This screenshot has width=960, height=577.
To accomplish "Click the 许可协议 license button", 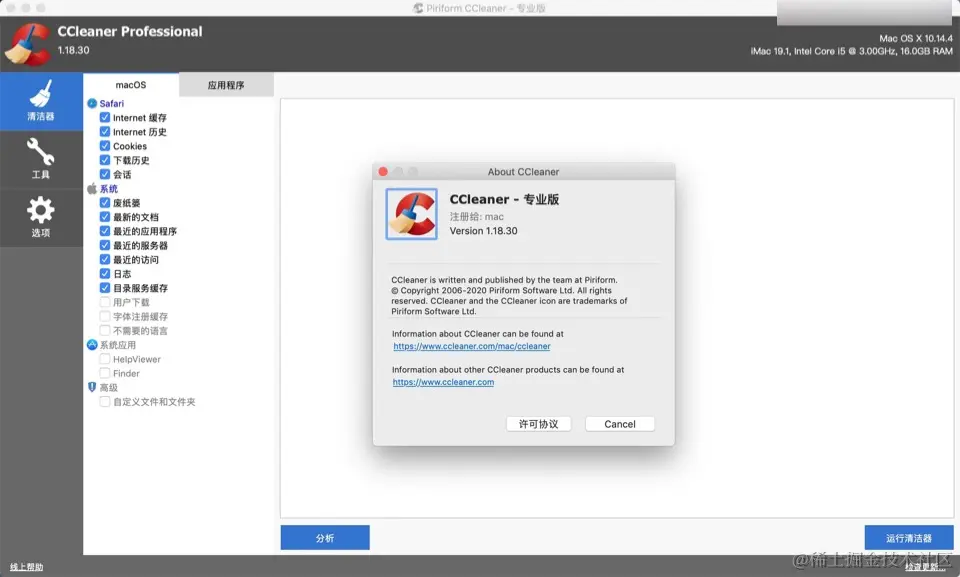I will (539, 424).
